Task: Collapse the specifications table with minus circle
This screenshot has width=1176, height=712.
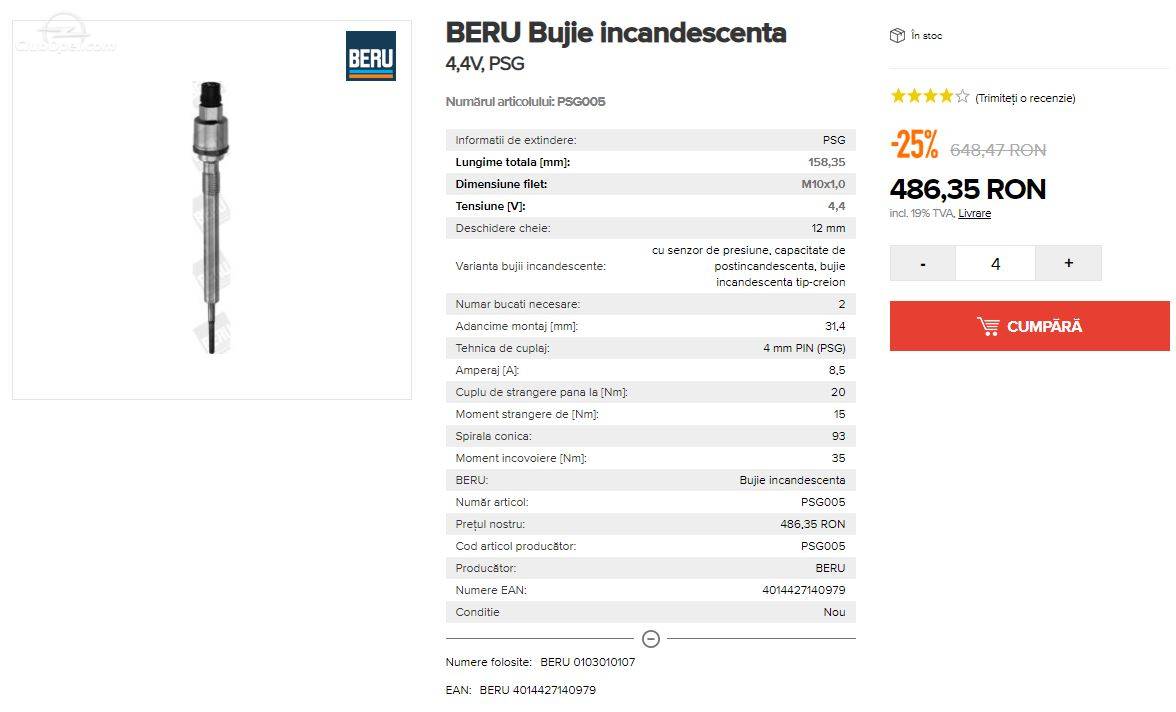Action: pyautogui.click(x=651, y=638)
